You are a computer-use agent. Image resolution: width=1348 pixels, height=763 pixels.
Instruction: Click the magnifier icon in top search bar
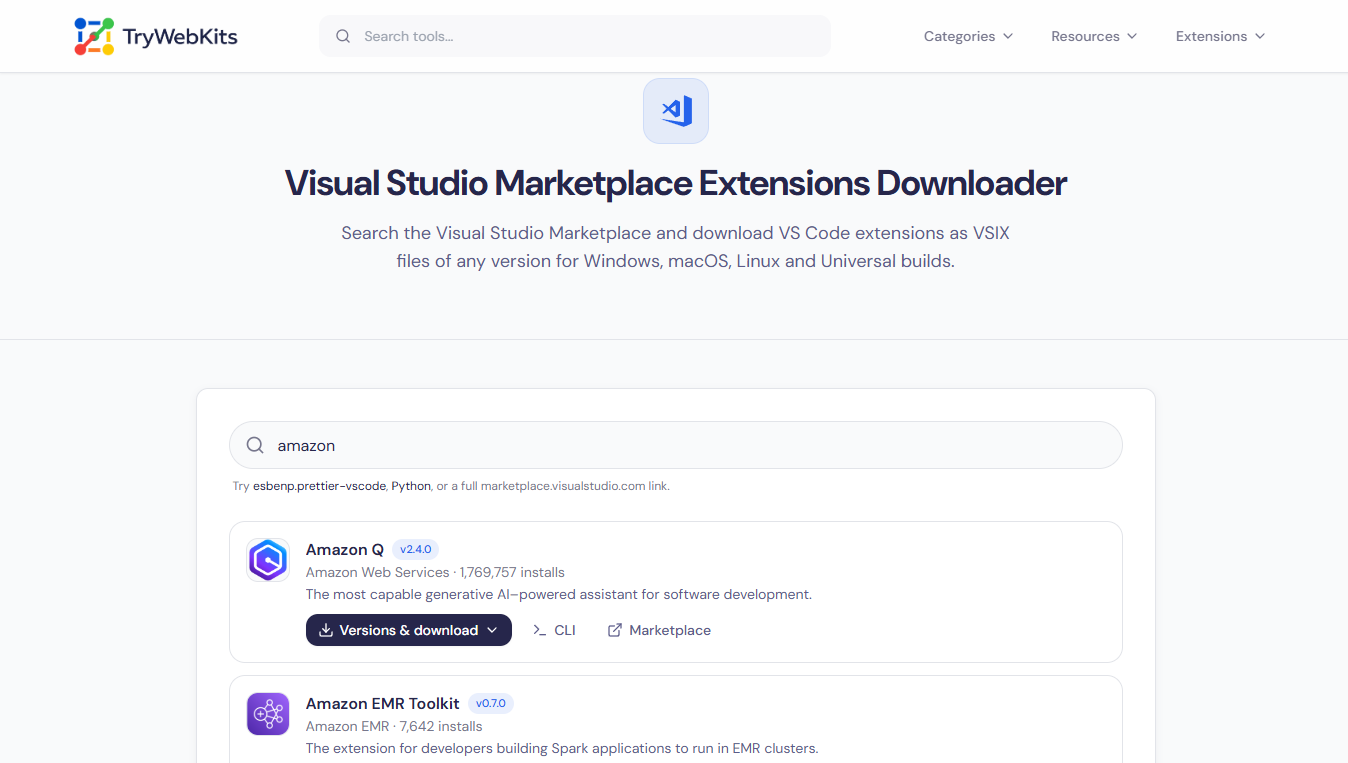tap(343, 36)
